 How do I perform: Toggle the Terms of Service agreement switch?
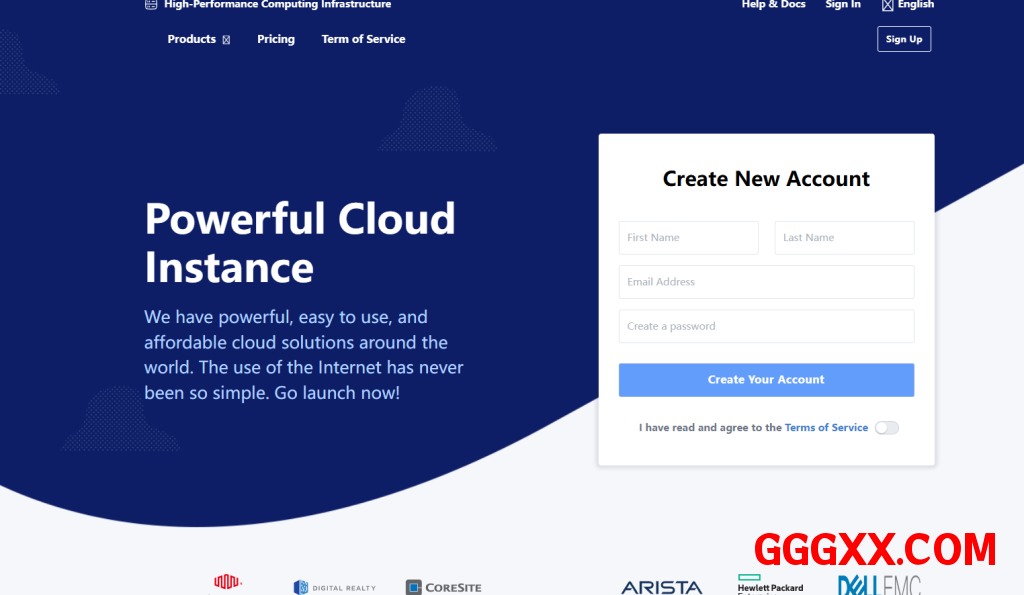tap(886, 428)
